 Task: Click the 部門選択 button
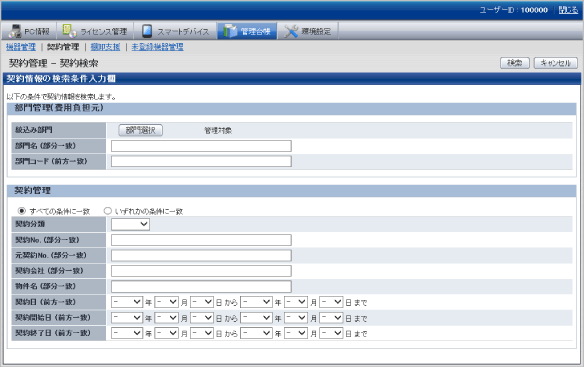(x=140, y=130)
